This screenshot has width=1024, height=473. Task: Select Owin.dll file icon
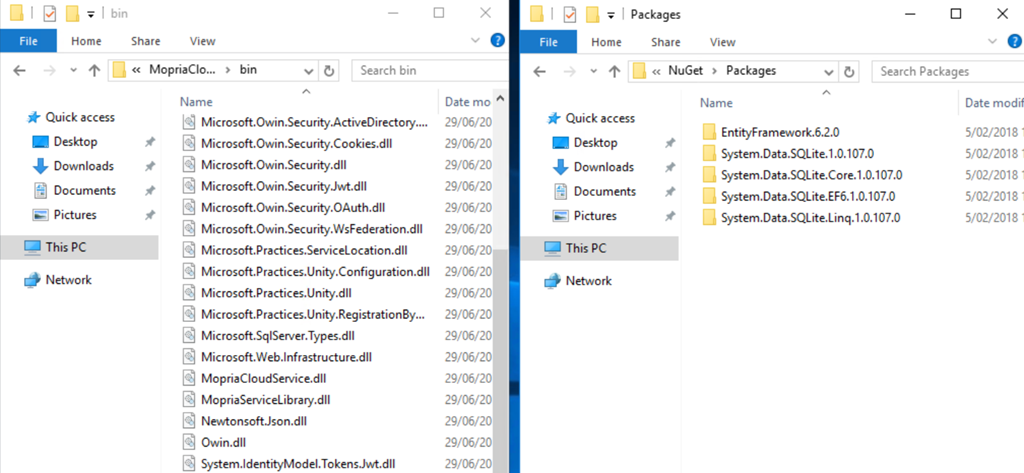click(190, 441)
